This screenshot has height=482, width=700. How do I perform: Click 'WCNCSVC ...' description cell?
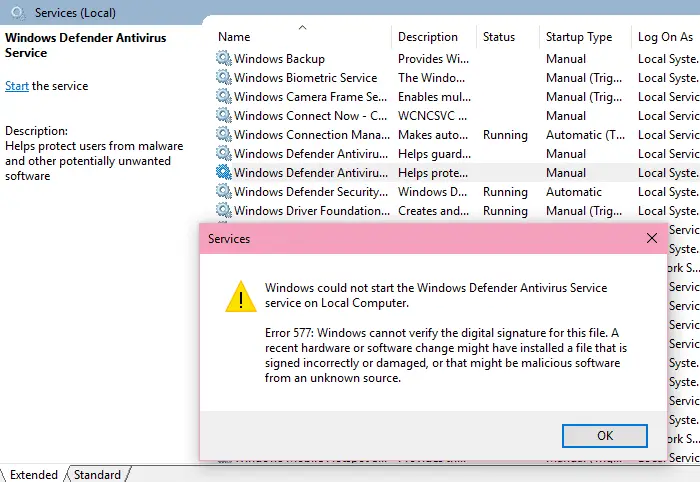click(x=432, y=116)
